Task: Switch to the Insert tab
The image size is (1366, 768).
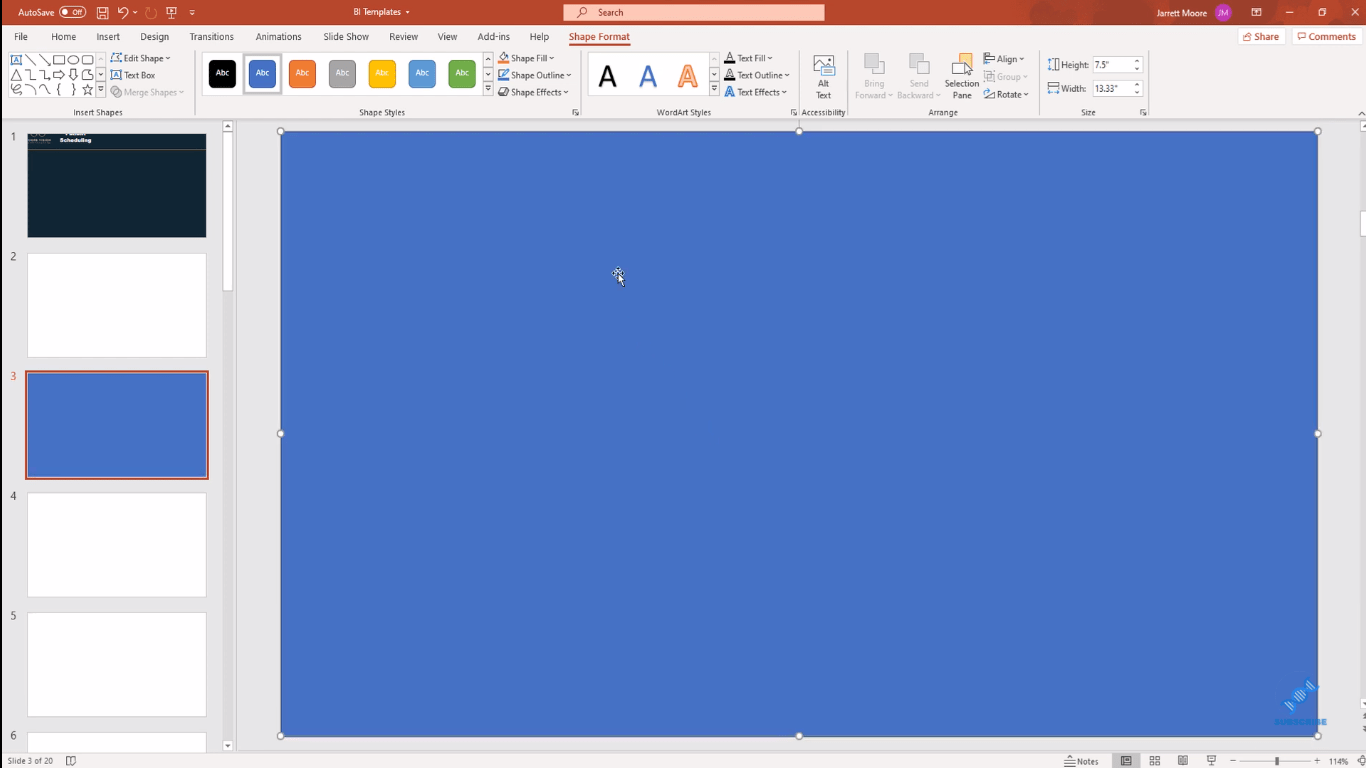Action: click(108, 37)
